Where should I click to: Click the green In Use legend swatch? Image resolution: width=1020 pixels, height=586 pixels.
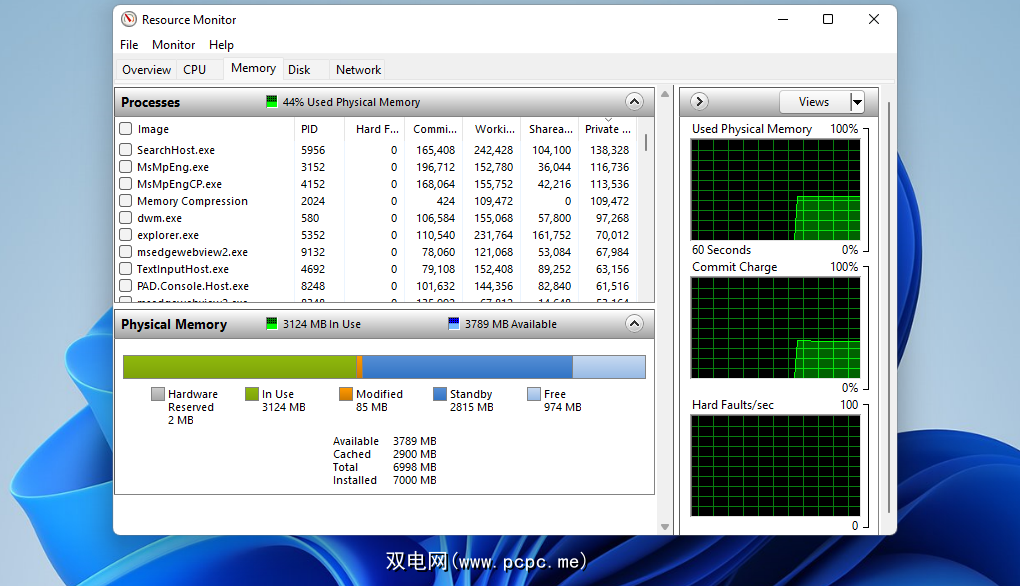(252, 393)
